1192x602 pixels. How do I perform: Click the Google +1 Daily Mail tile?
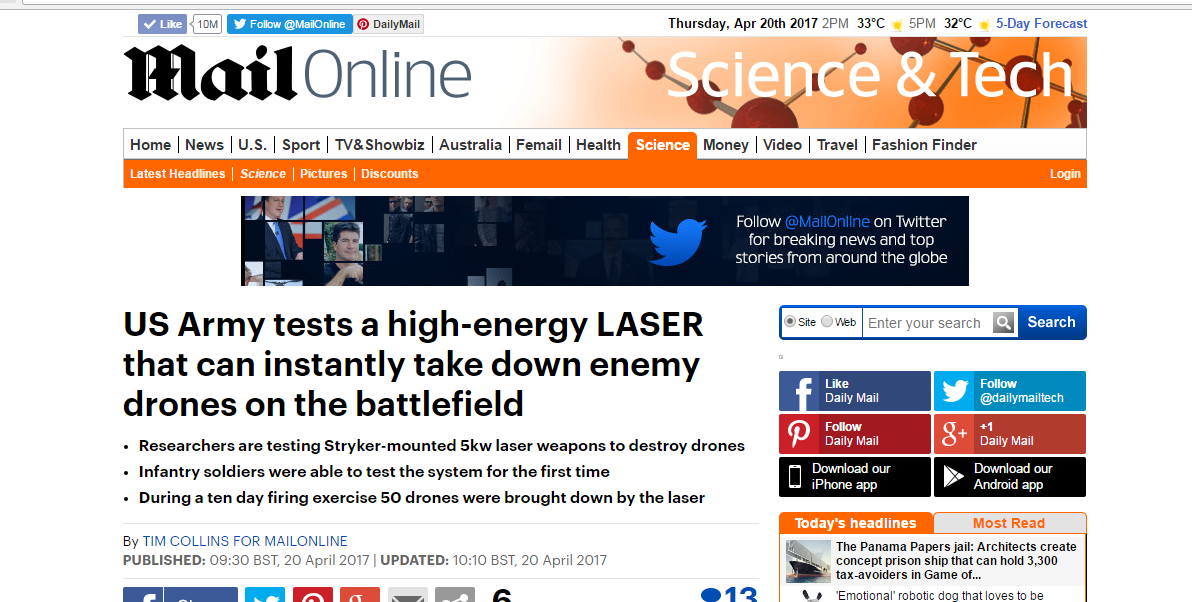(x=1010, y=434)
